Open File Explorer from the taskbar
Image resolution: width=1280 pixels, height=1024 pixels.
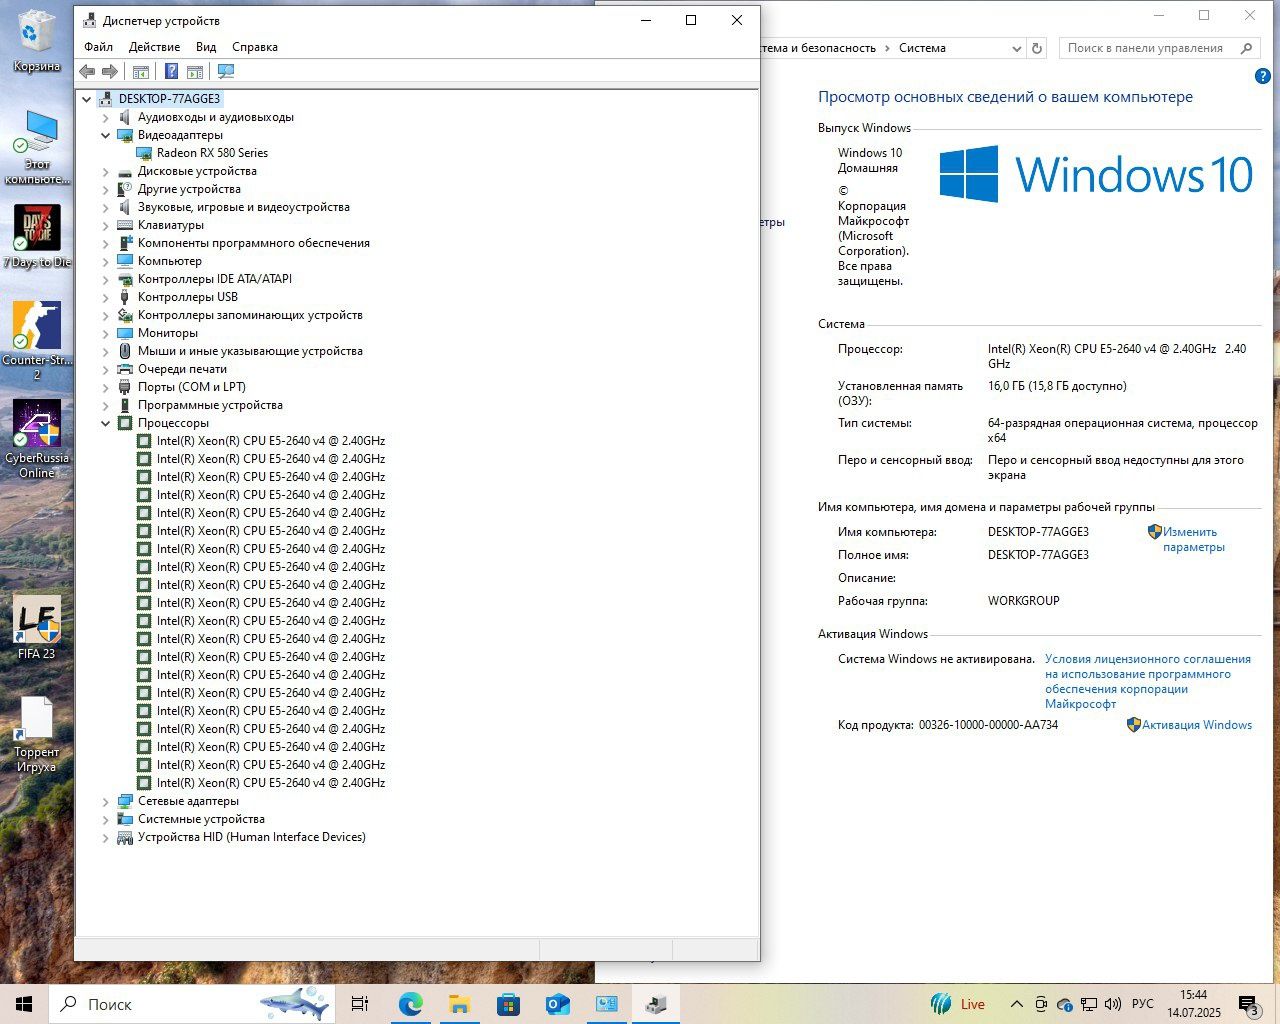(459, 1004)
